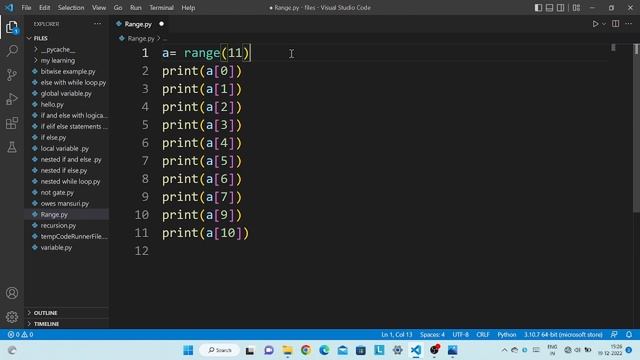Open the View menu

click(x=98, y=8)
